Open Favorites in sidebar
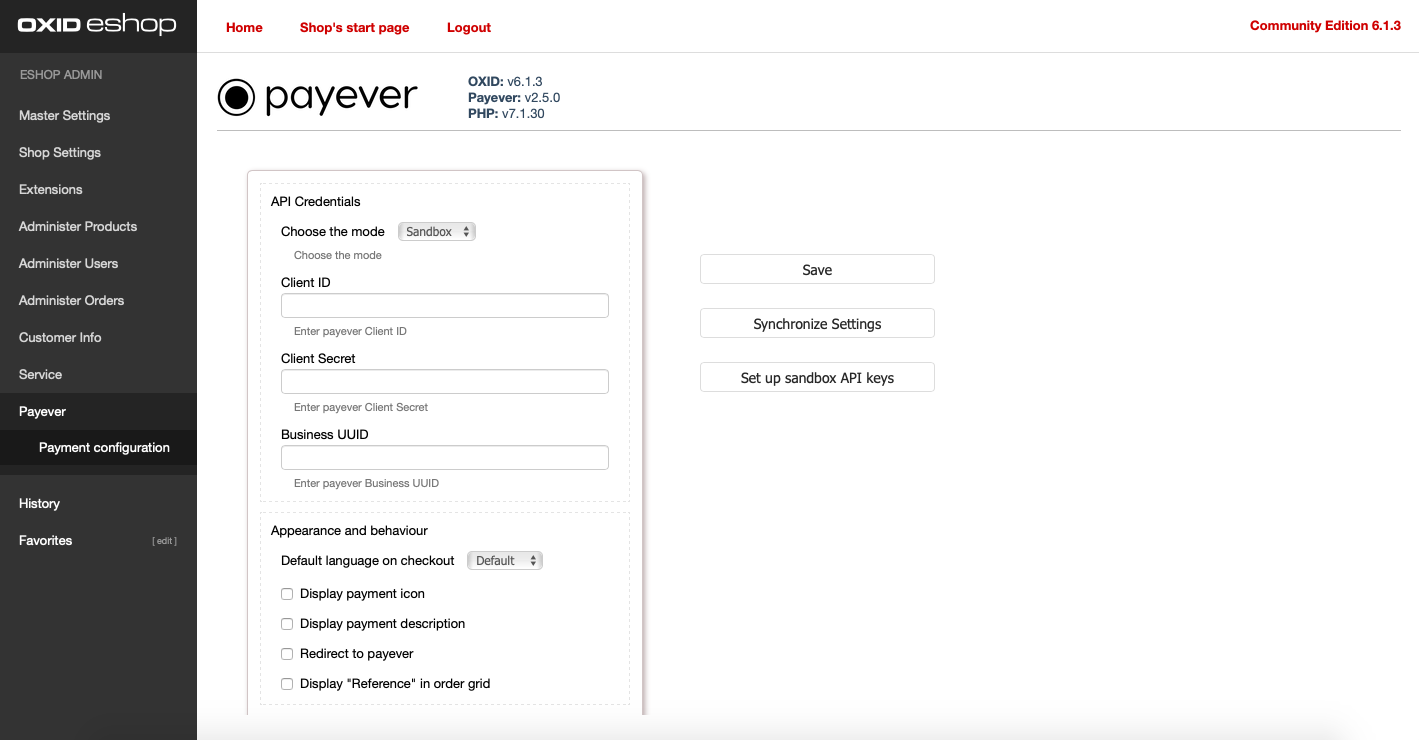Viewport: 1419px width, 740px height. [x=45, y=541]
